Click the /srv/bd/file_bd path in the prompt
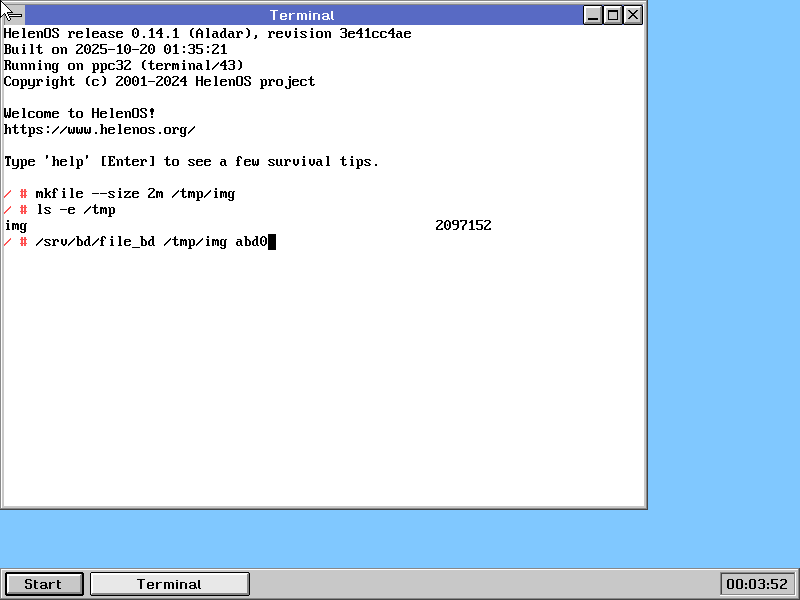 (95, 242)
